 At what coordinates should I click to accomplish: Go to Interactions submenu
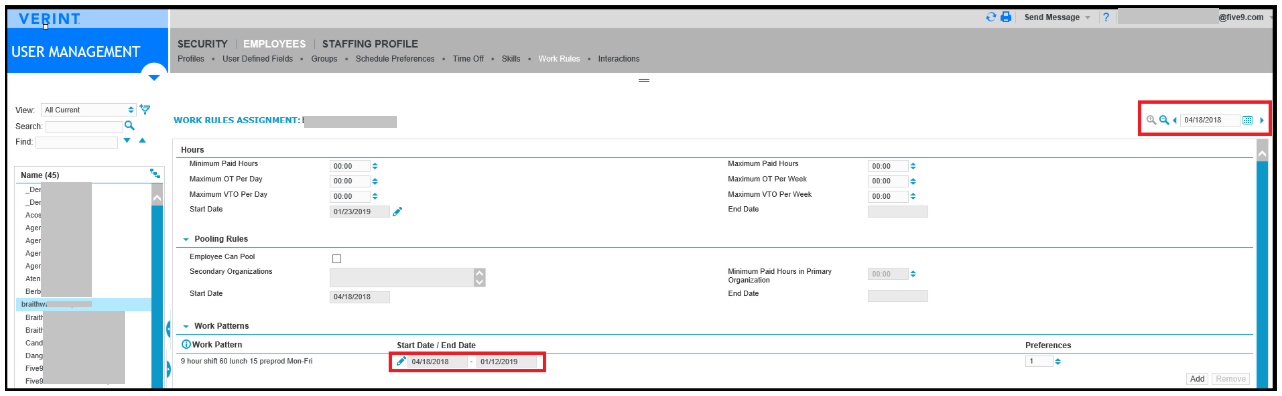tap(619, 59)
